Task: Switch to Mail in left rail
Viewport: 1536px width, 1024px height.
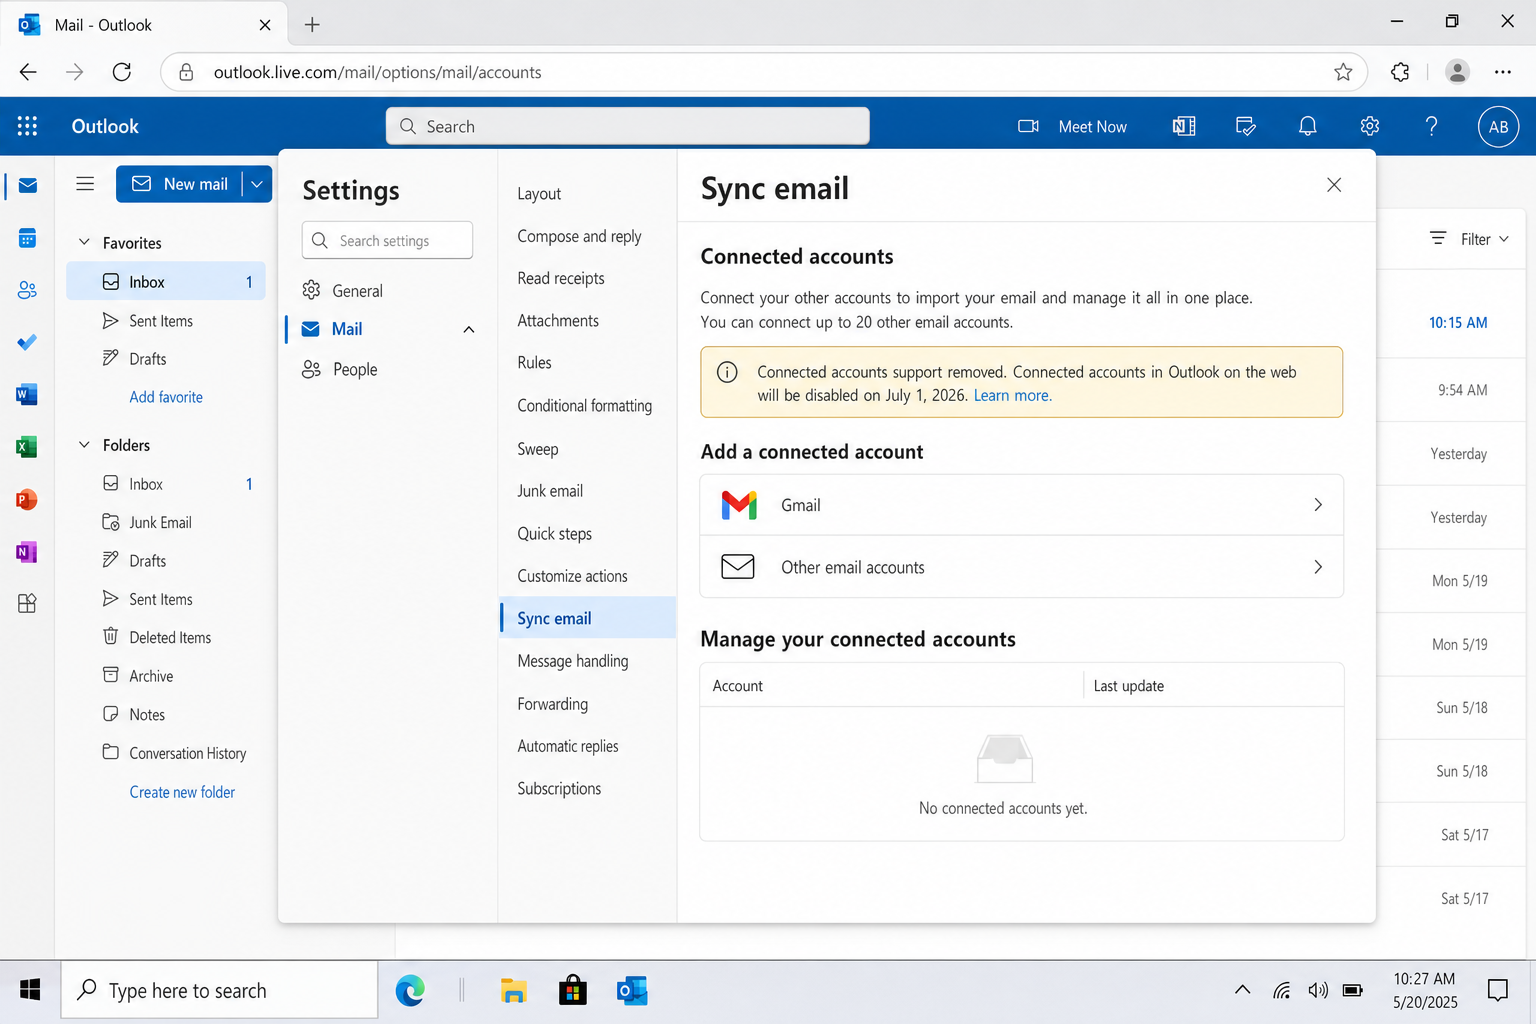Action: 27,185
